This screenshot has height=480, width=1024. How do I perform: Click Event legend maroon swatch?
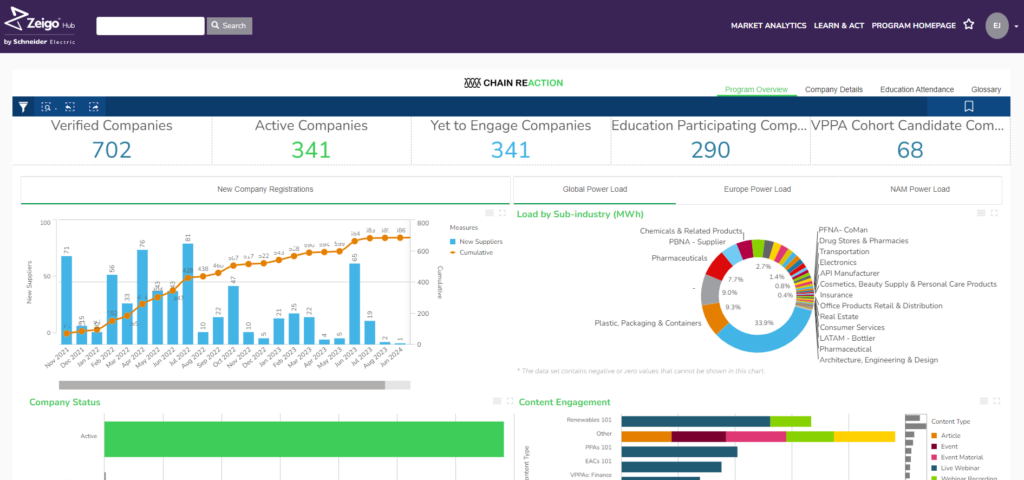click(x=935, y=447)
